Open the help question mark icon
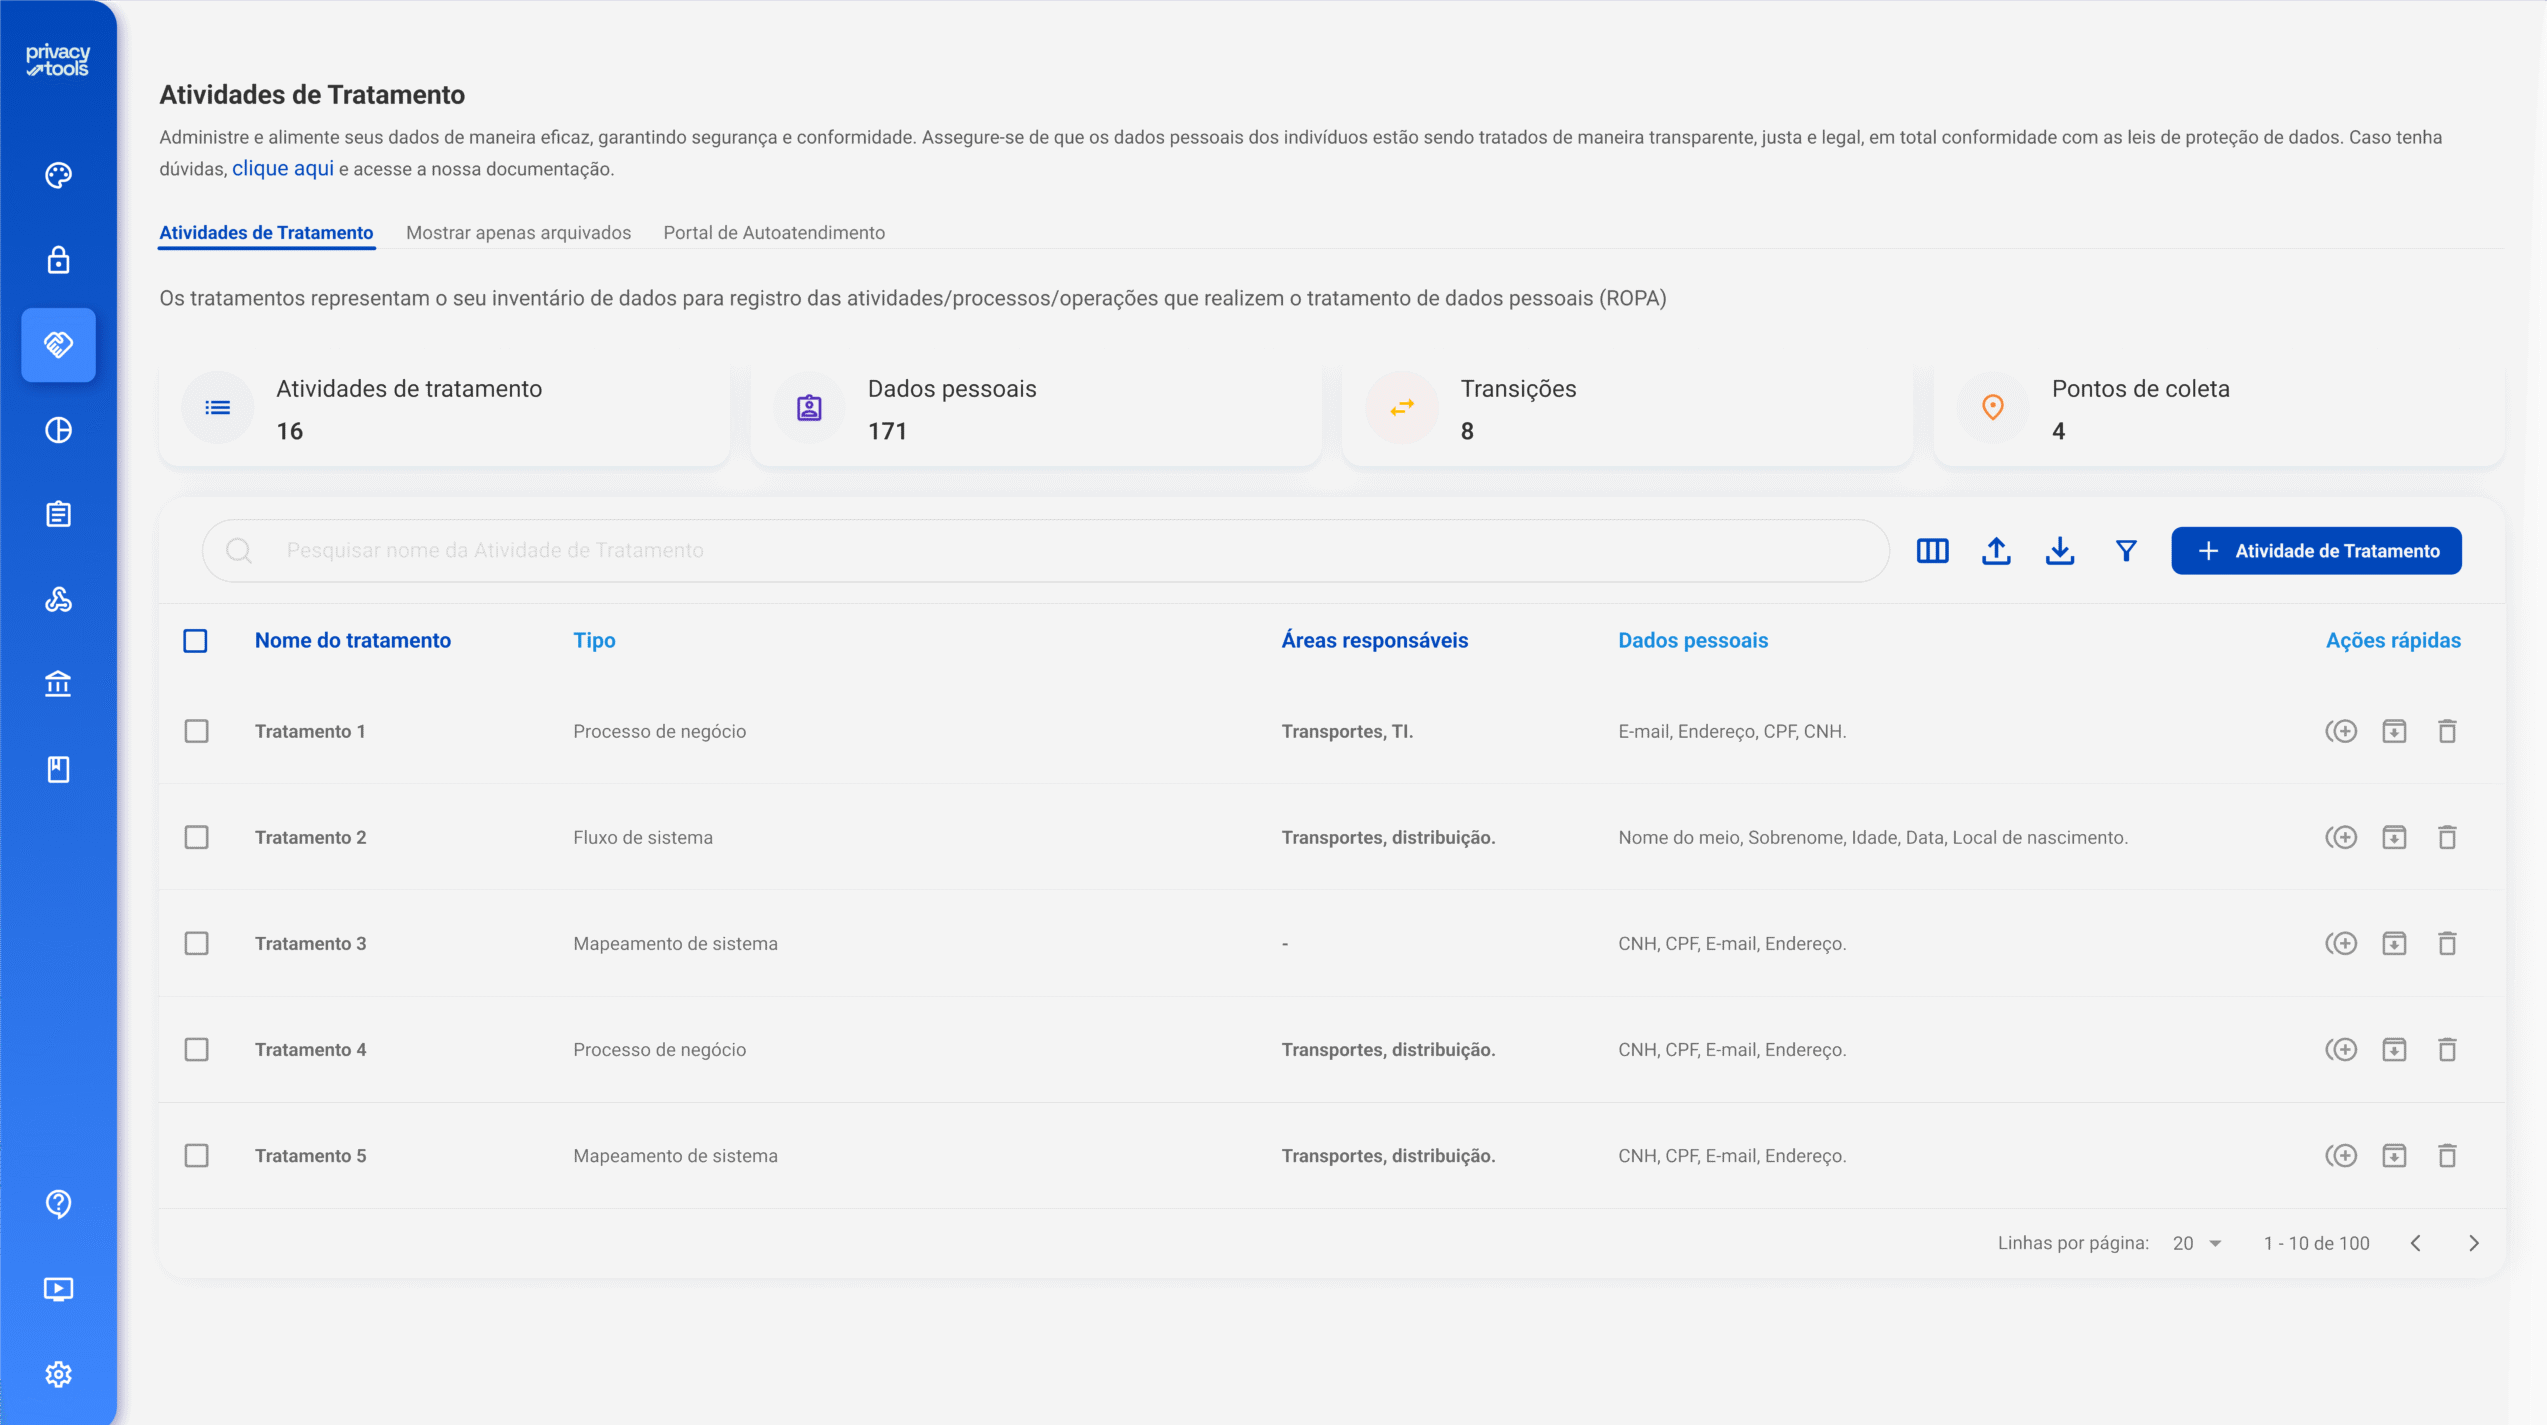 click(x=58, y=1204)
